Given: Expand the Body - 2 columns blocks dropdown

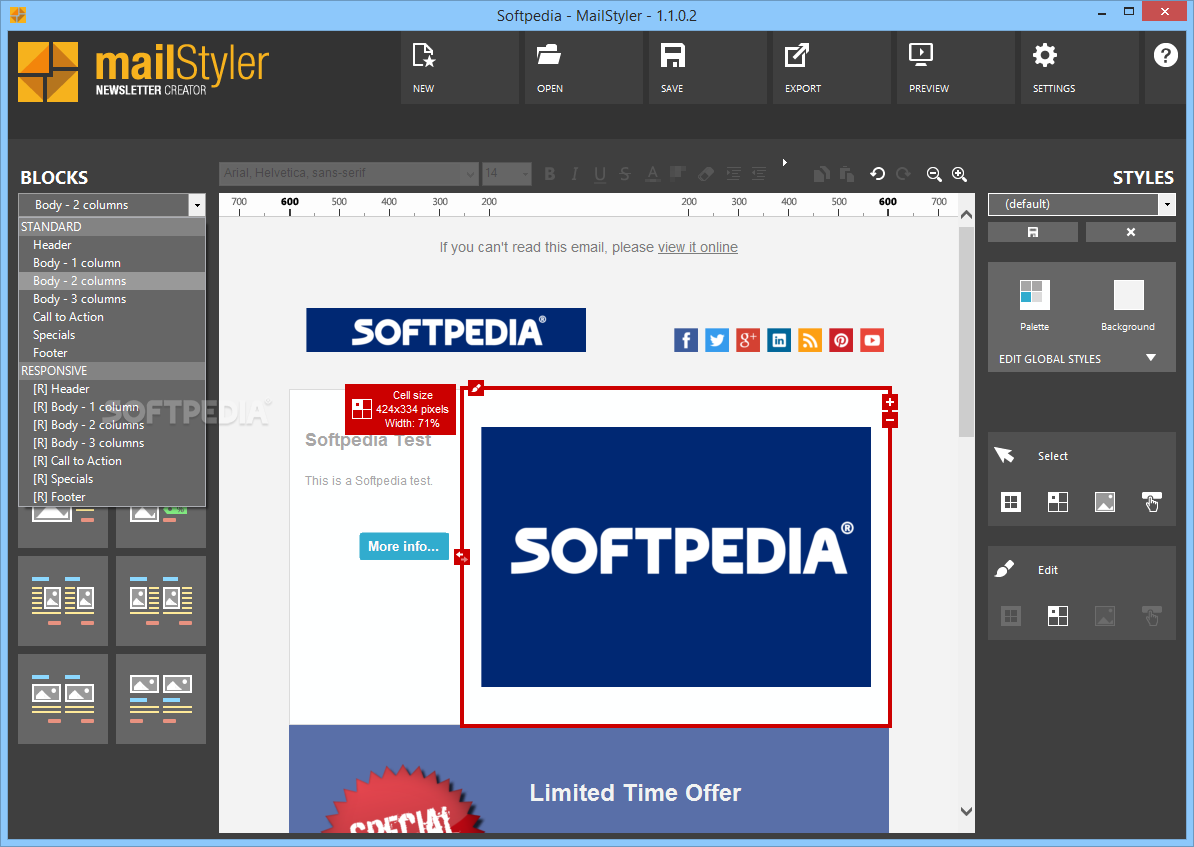Looking at the screenshot, I should [197, 205].
